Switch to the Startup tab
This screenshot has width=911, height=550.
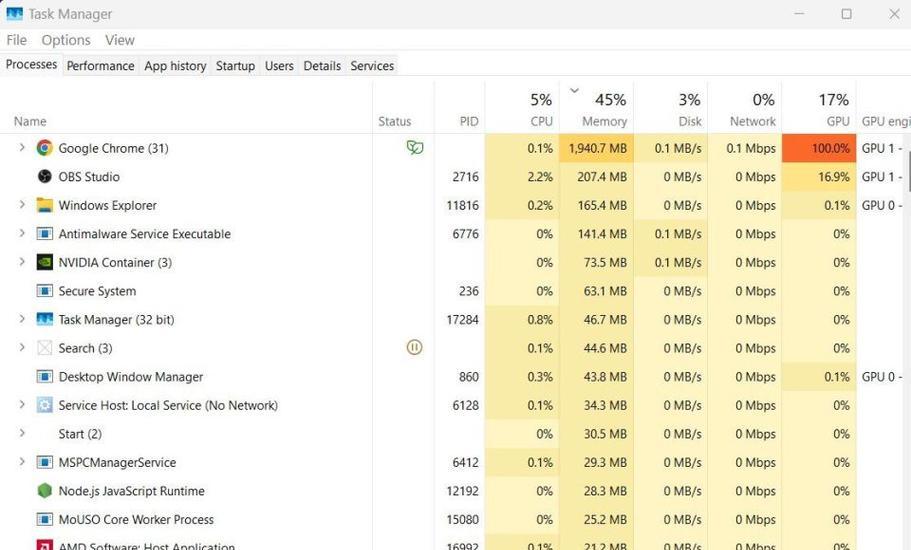pos(235,66)
